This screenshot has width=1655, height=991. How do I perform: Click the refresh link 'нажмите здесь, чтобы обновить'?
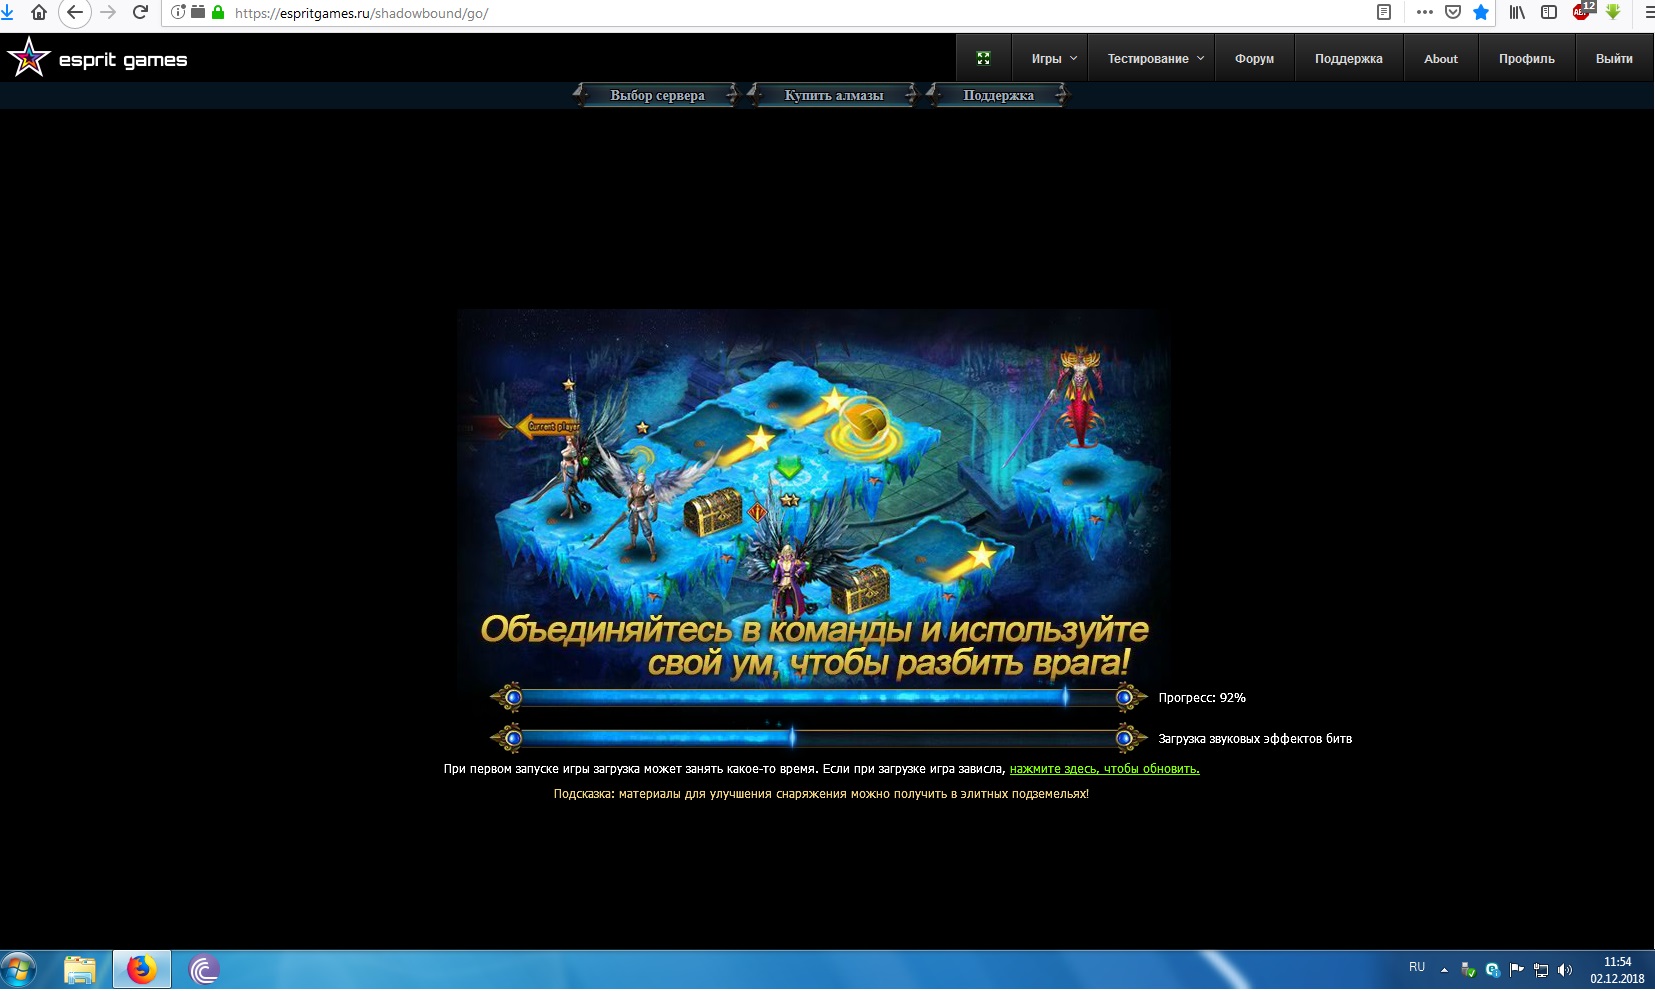click(x=1104, y=769)
